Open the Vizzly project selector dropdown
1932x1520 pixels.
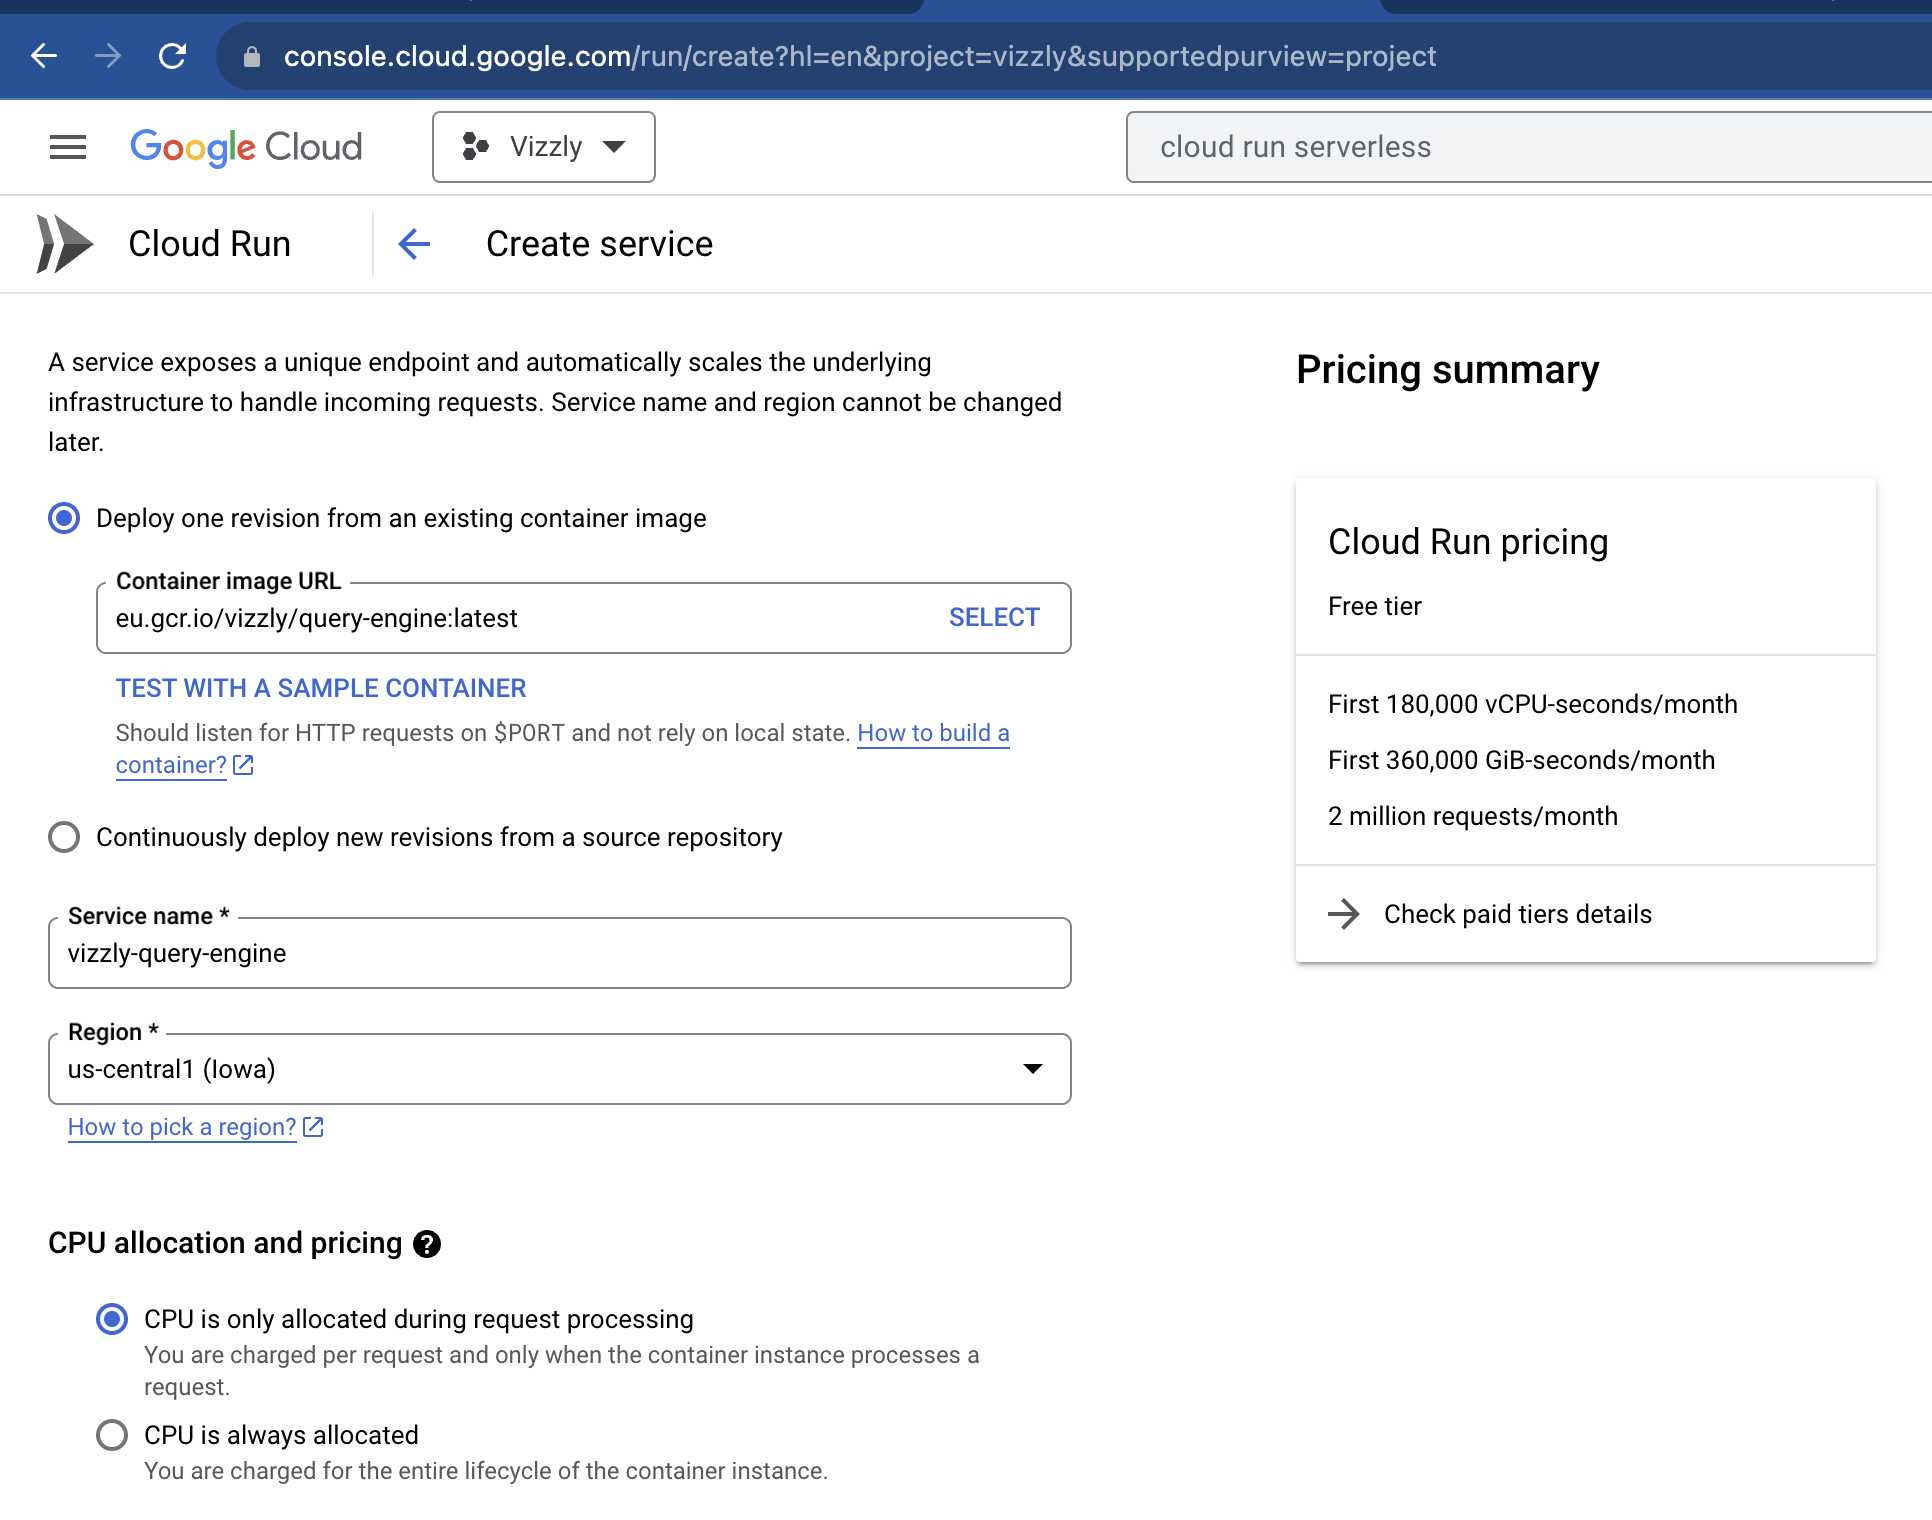(x=544, y=147)
